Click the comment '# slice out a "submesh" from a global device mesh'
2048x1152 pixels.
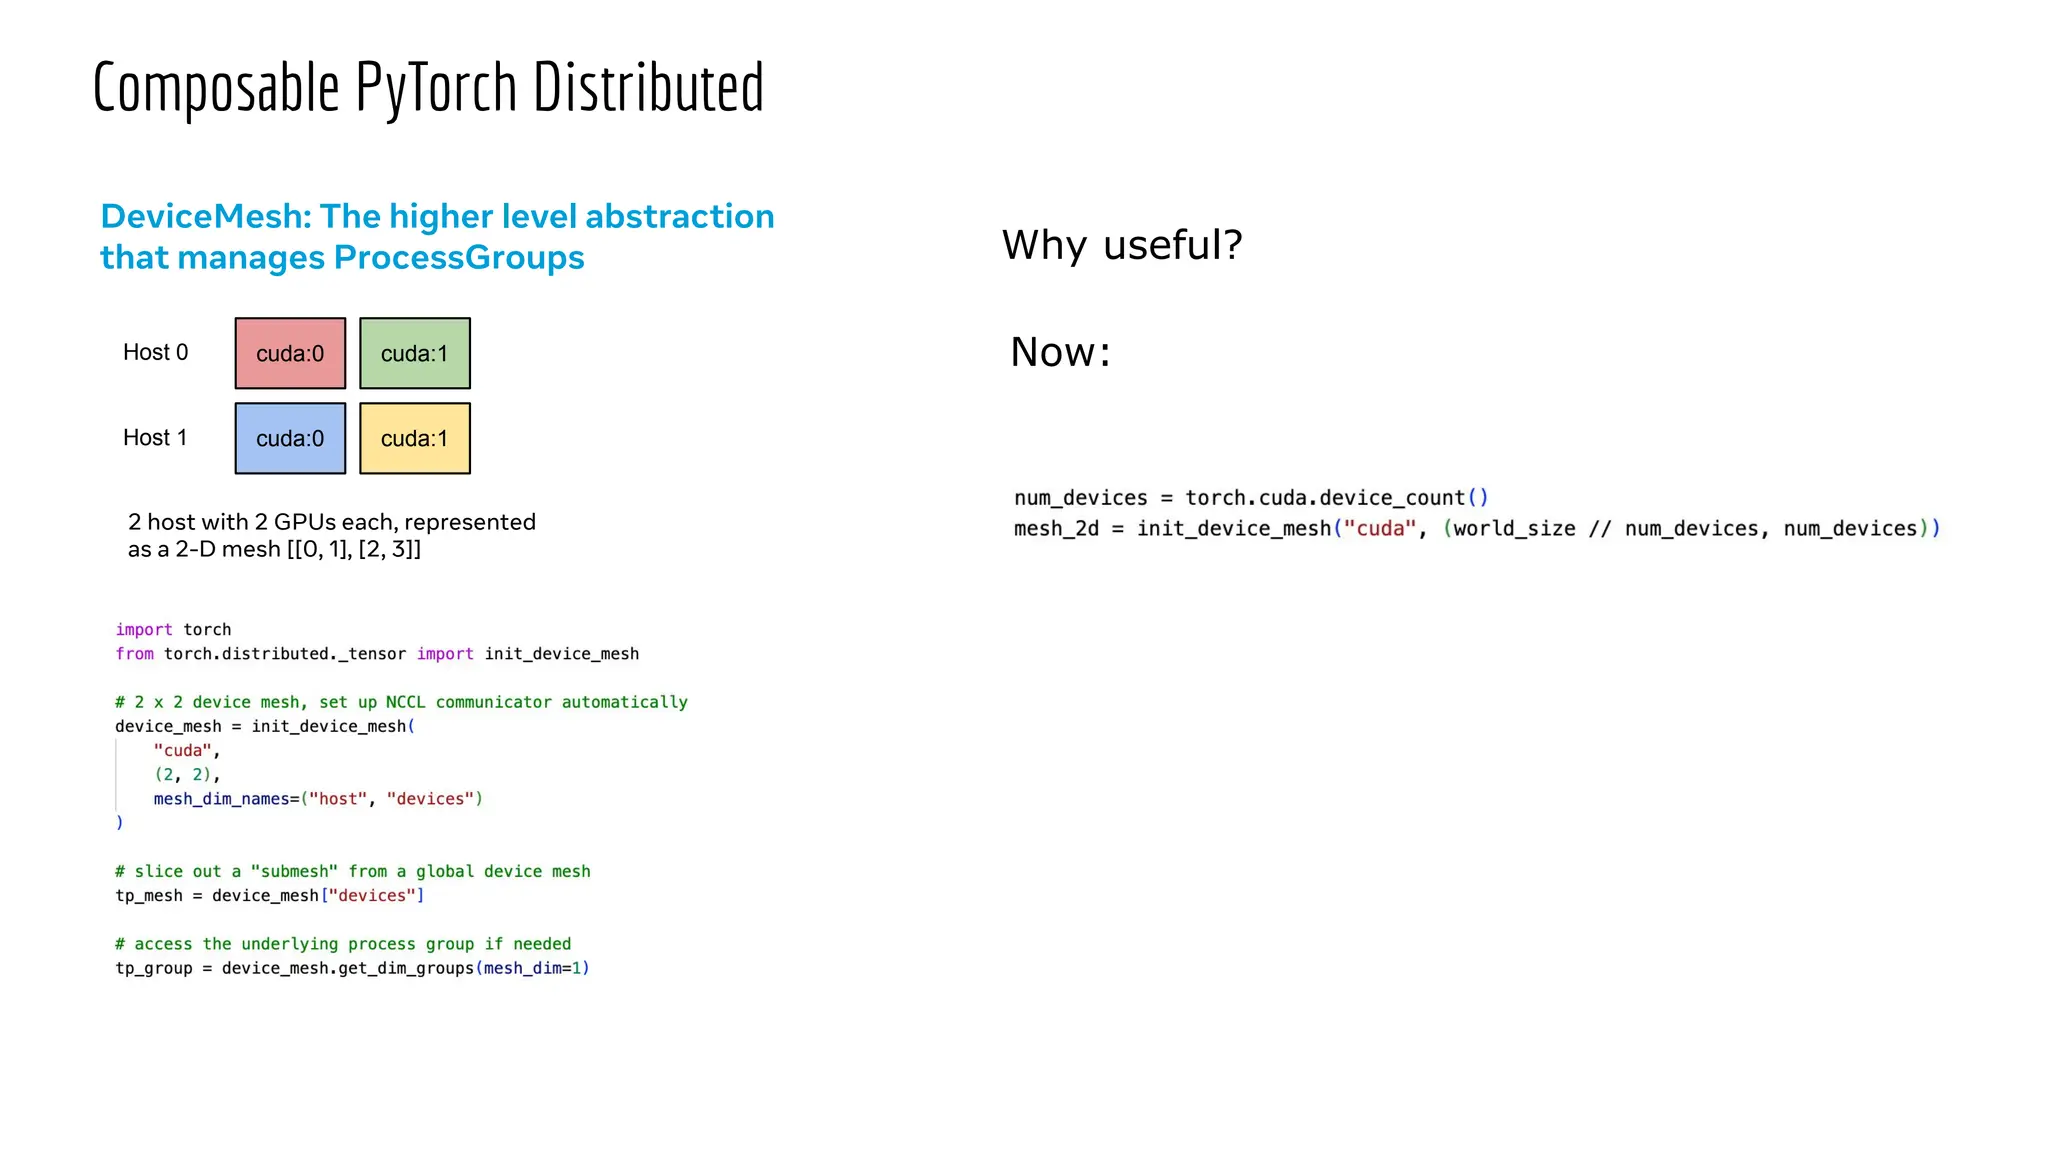point(353,871)
